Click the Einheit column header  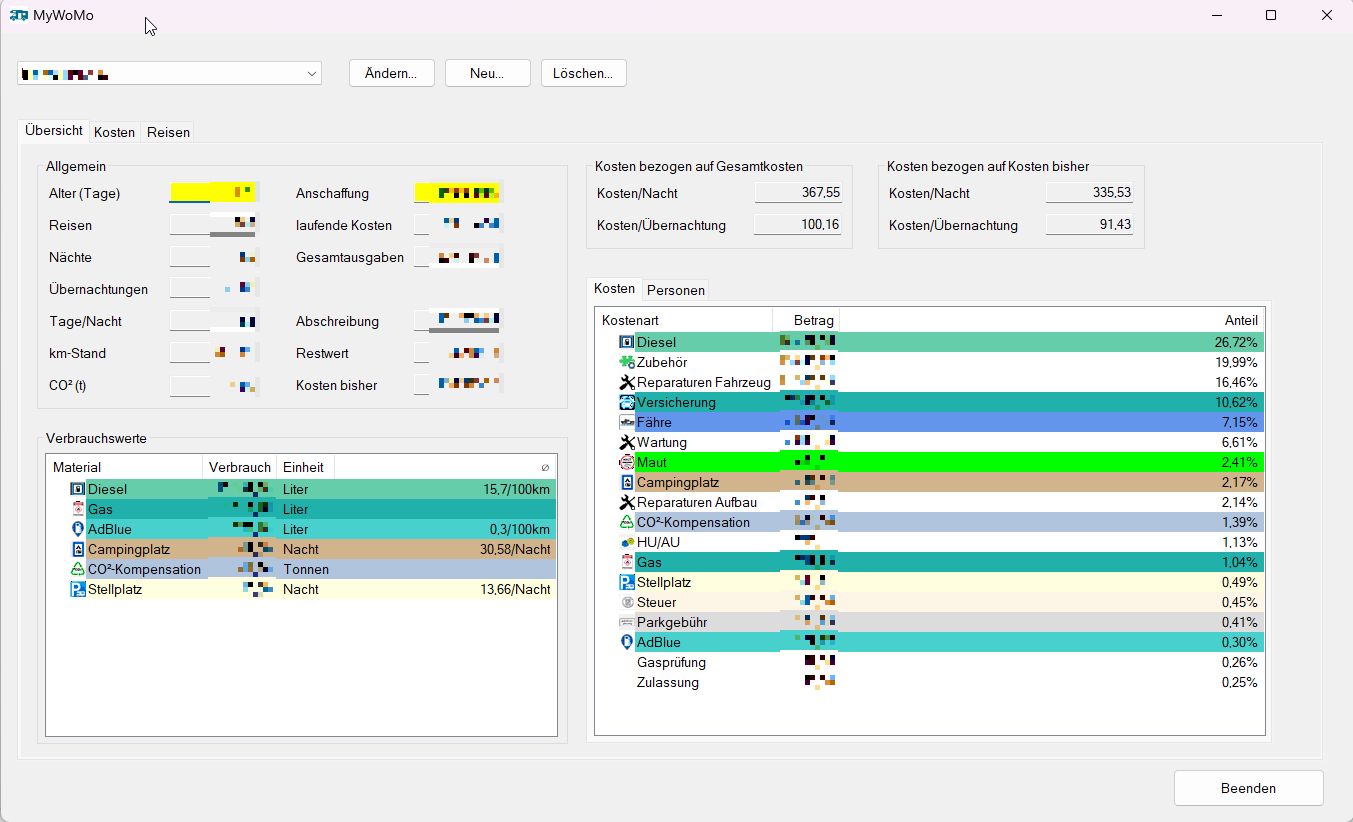pos(305,467)
